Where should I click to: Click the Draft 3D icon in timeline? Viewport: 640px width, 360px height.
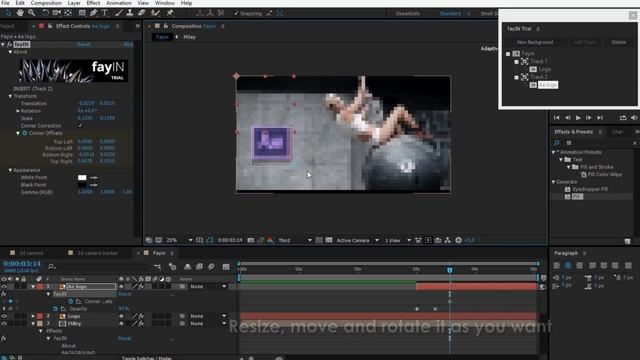[173, 267]
